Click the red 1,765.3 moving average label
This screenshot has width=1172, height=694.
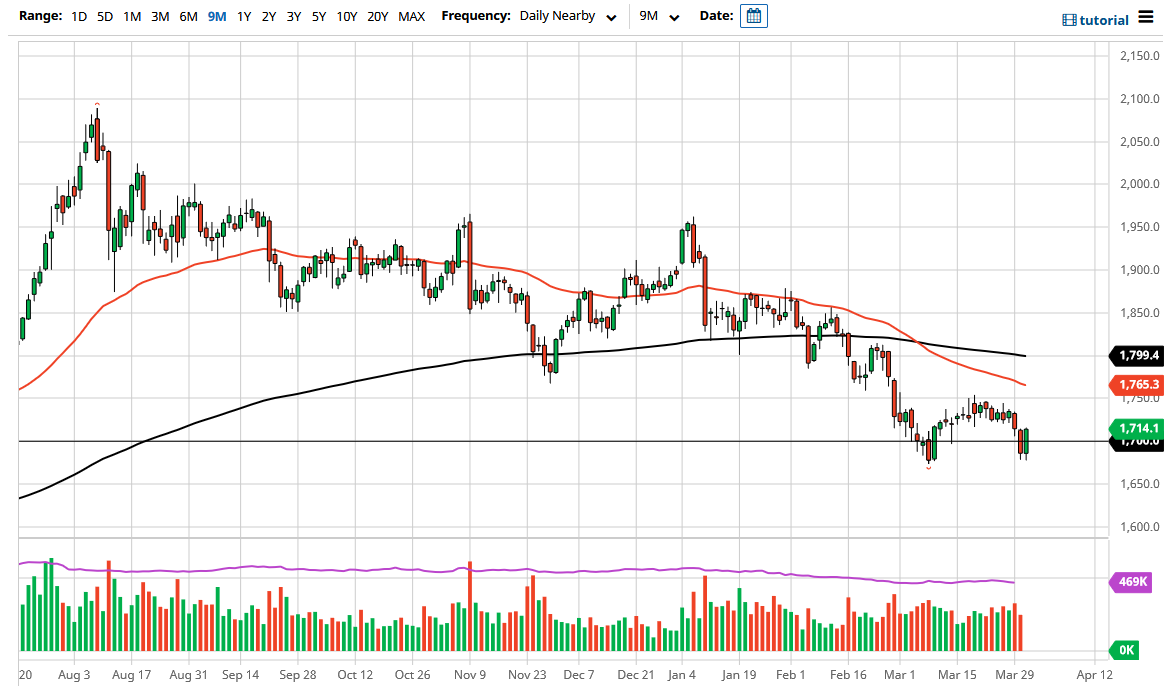point(1138,384)
